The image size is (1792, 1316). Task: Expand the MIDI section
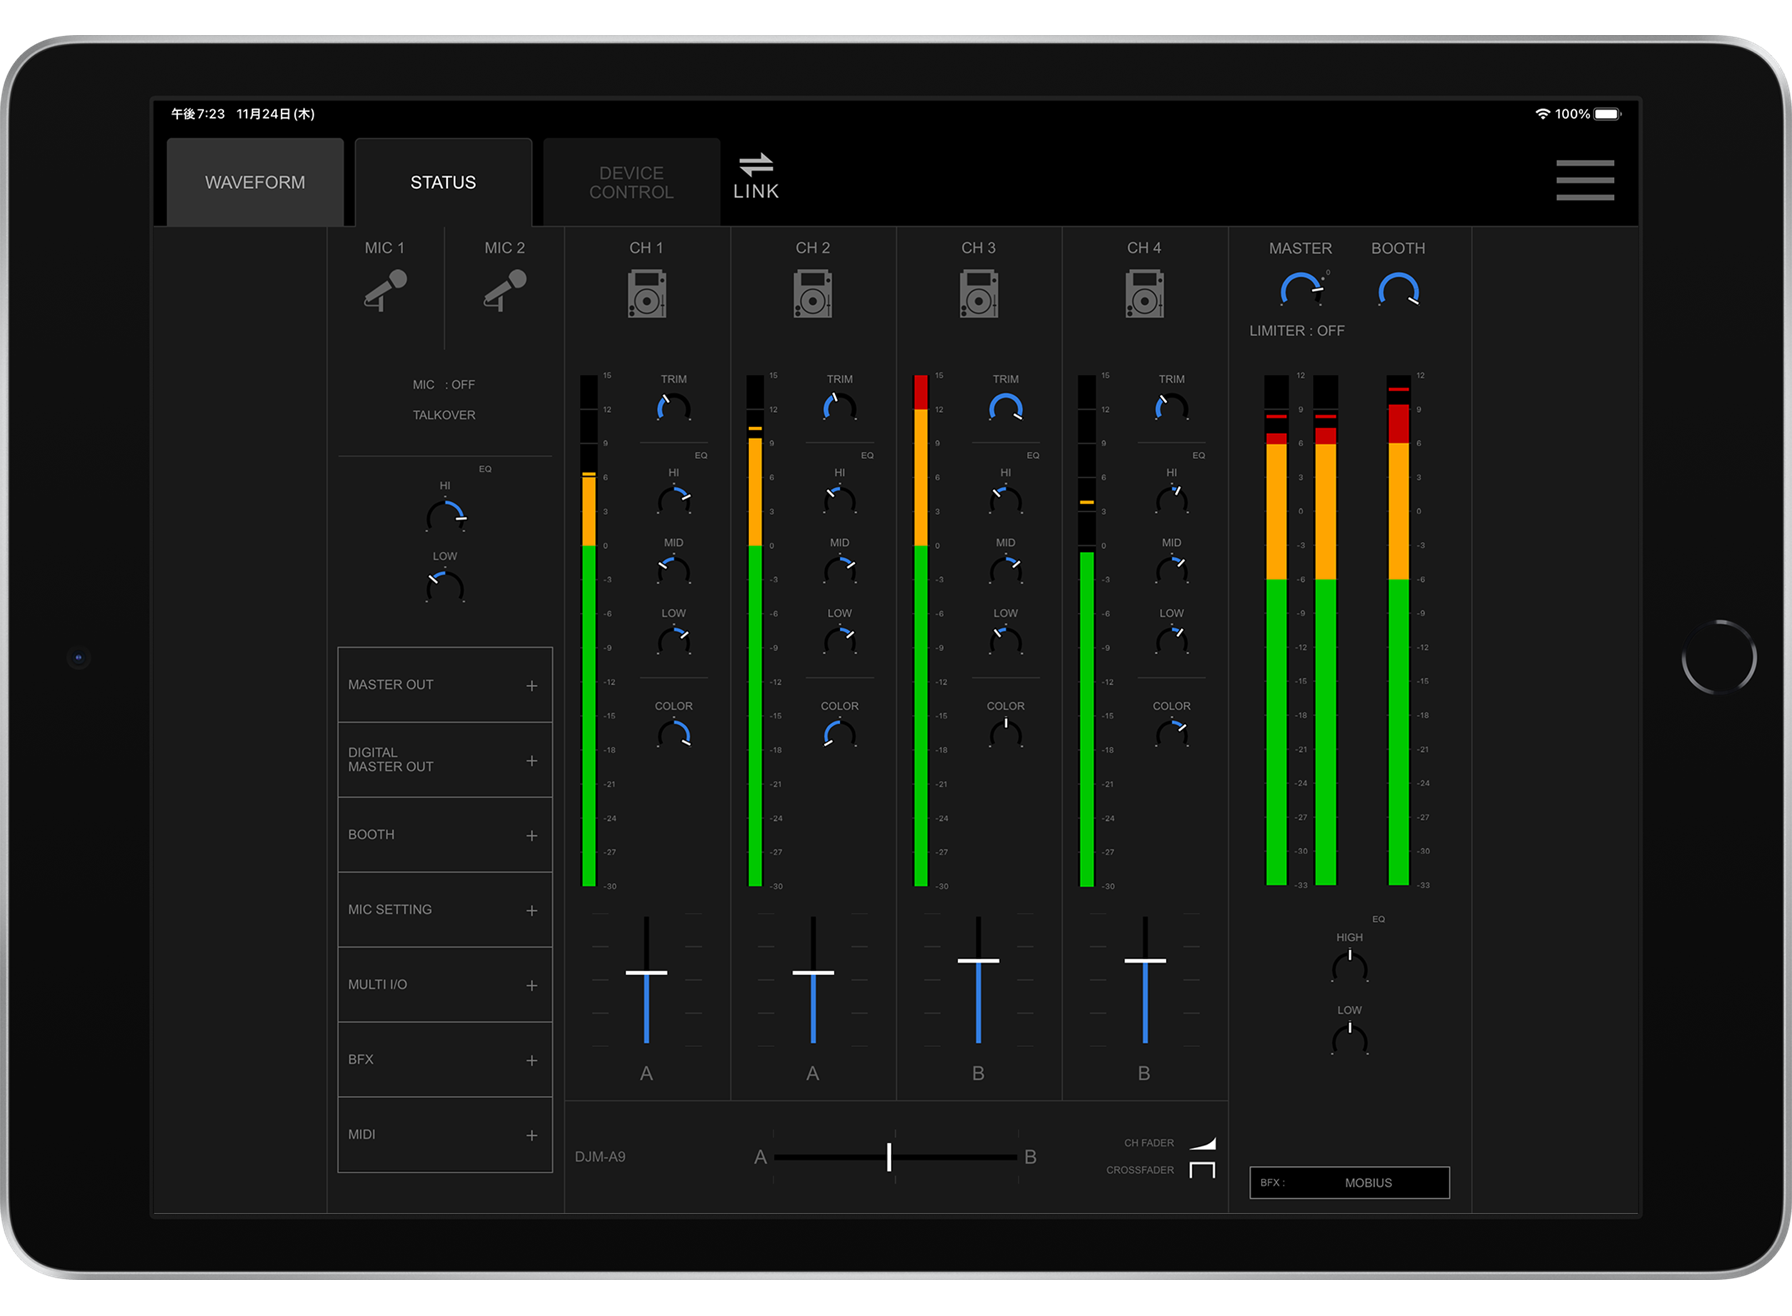coord(444,1134)
